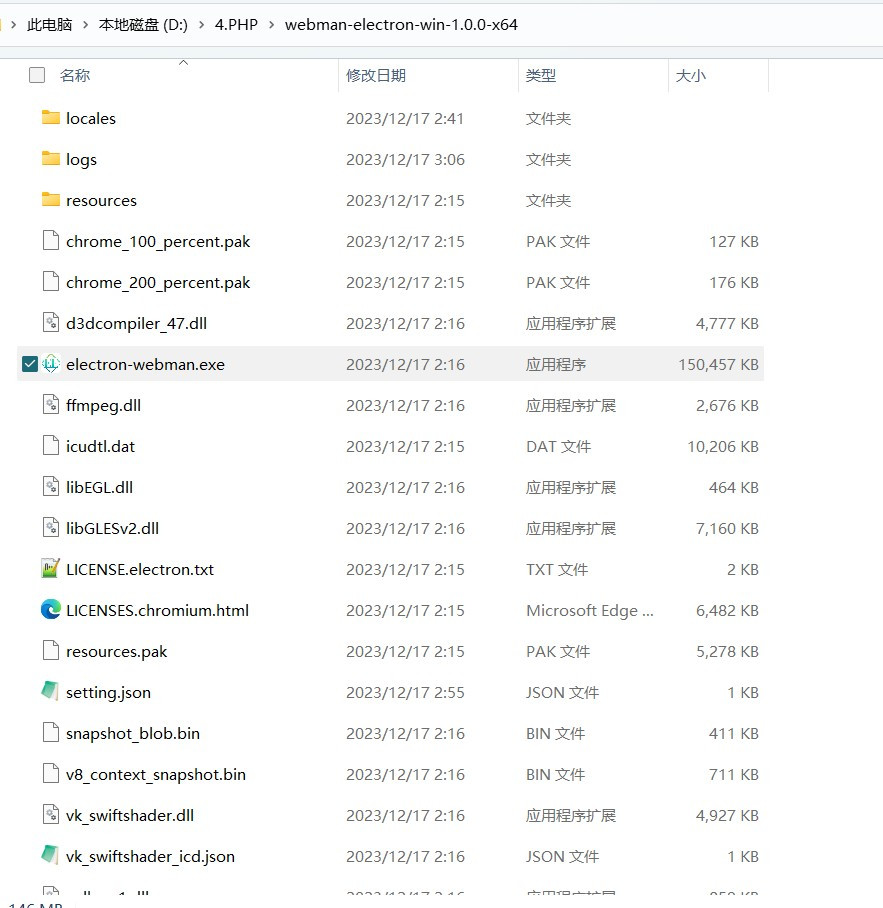The height and width of the screenshot is (908, 883).
Task: Click the electron-webman.exe application icon
Action: (x=51, y=364)
